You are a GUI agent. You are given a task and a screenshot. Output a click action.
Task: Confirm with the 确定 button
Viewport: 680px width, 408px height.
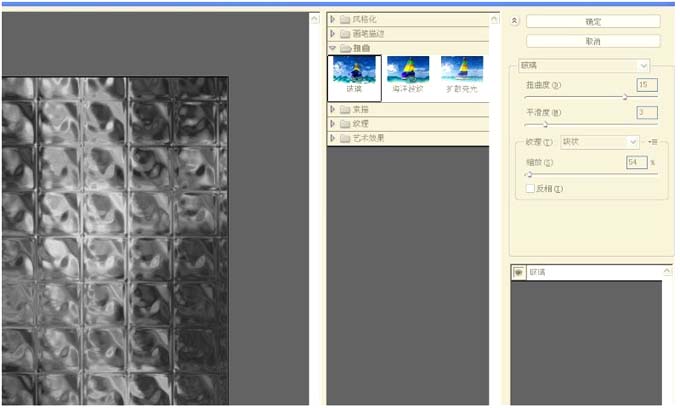click(x=593, y=21)
